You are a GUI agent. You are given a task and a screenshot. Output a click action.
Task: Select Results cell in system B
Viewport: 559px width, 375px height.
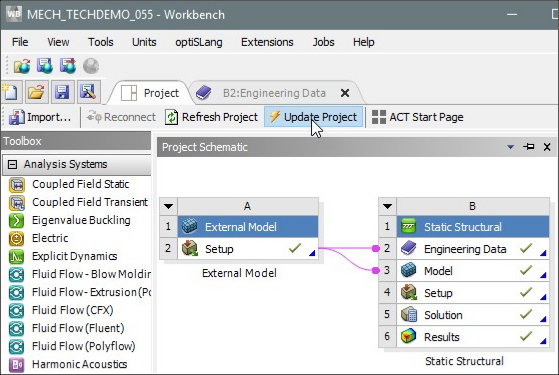pos(473,337)
